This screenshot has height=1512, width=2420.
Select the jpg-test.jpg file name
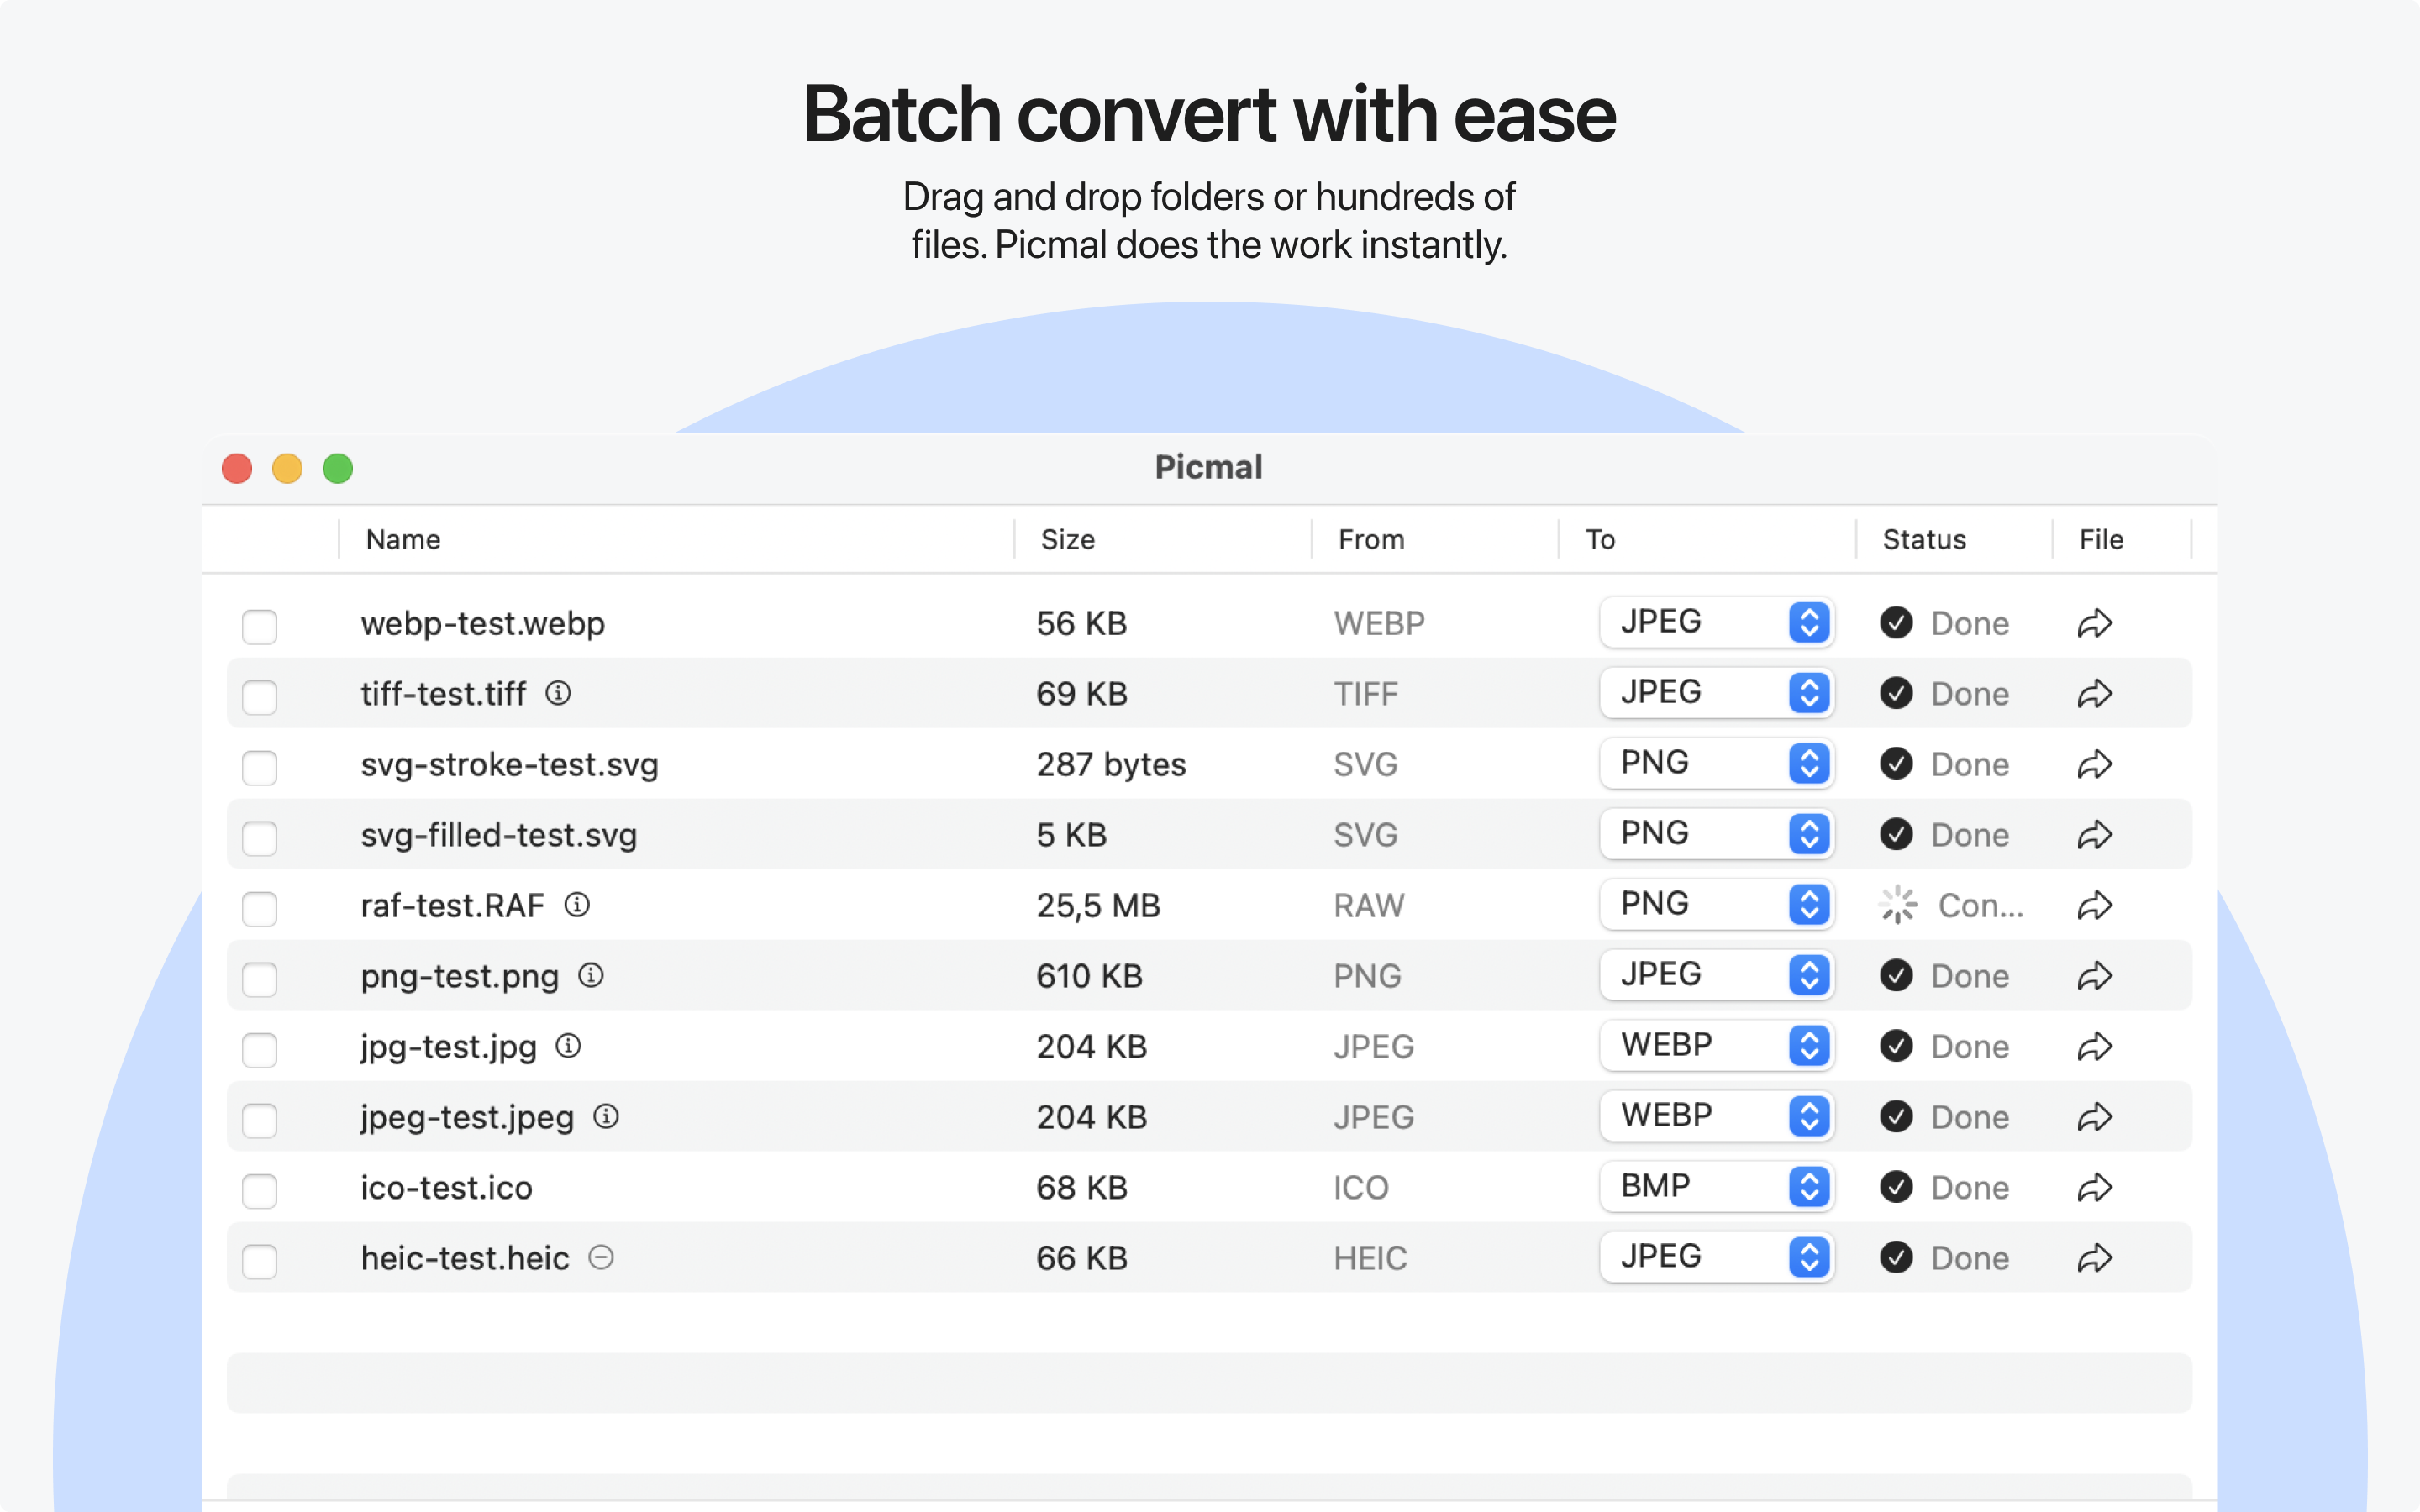[x=449, y=1047]
